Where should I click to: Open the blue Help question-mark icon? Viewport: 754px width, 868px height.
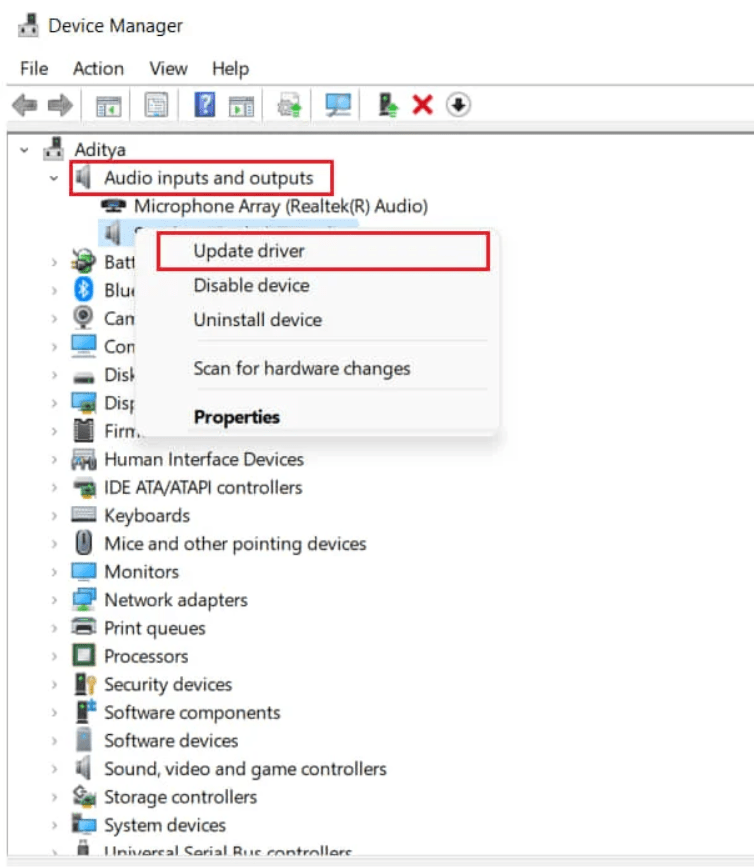point(204,105)
